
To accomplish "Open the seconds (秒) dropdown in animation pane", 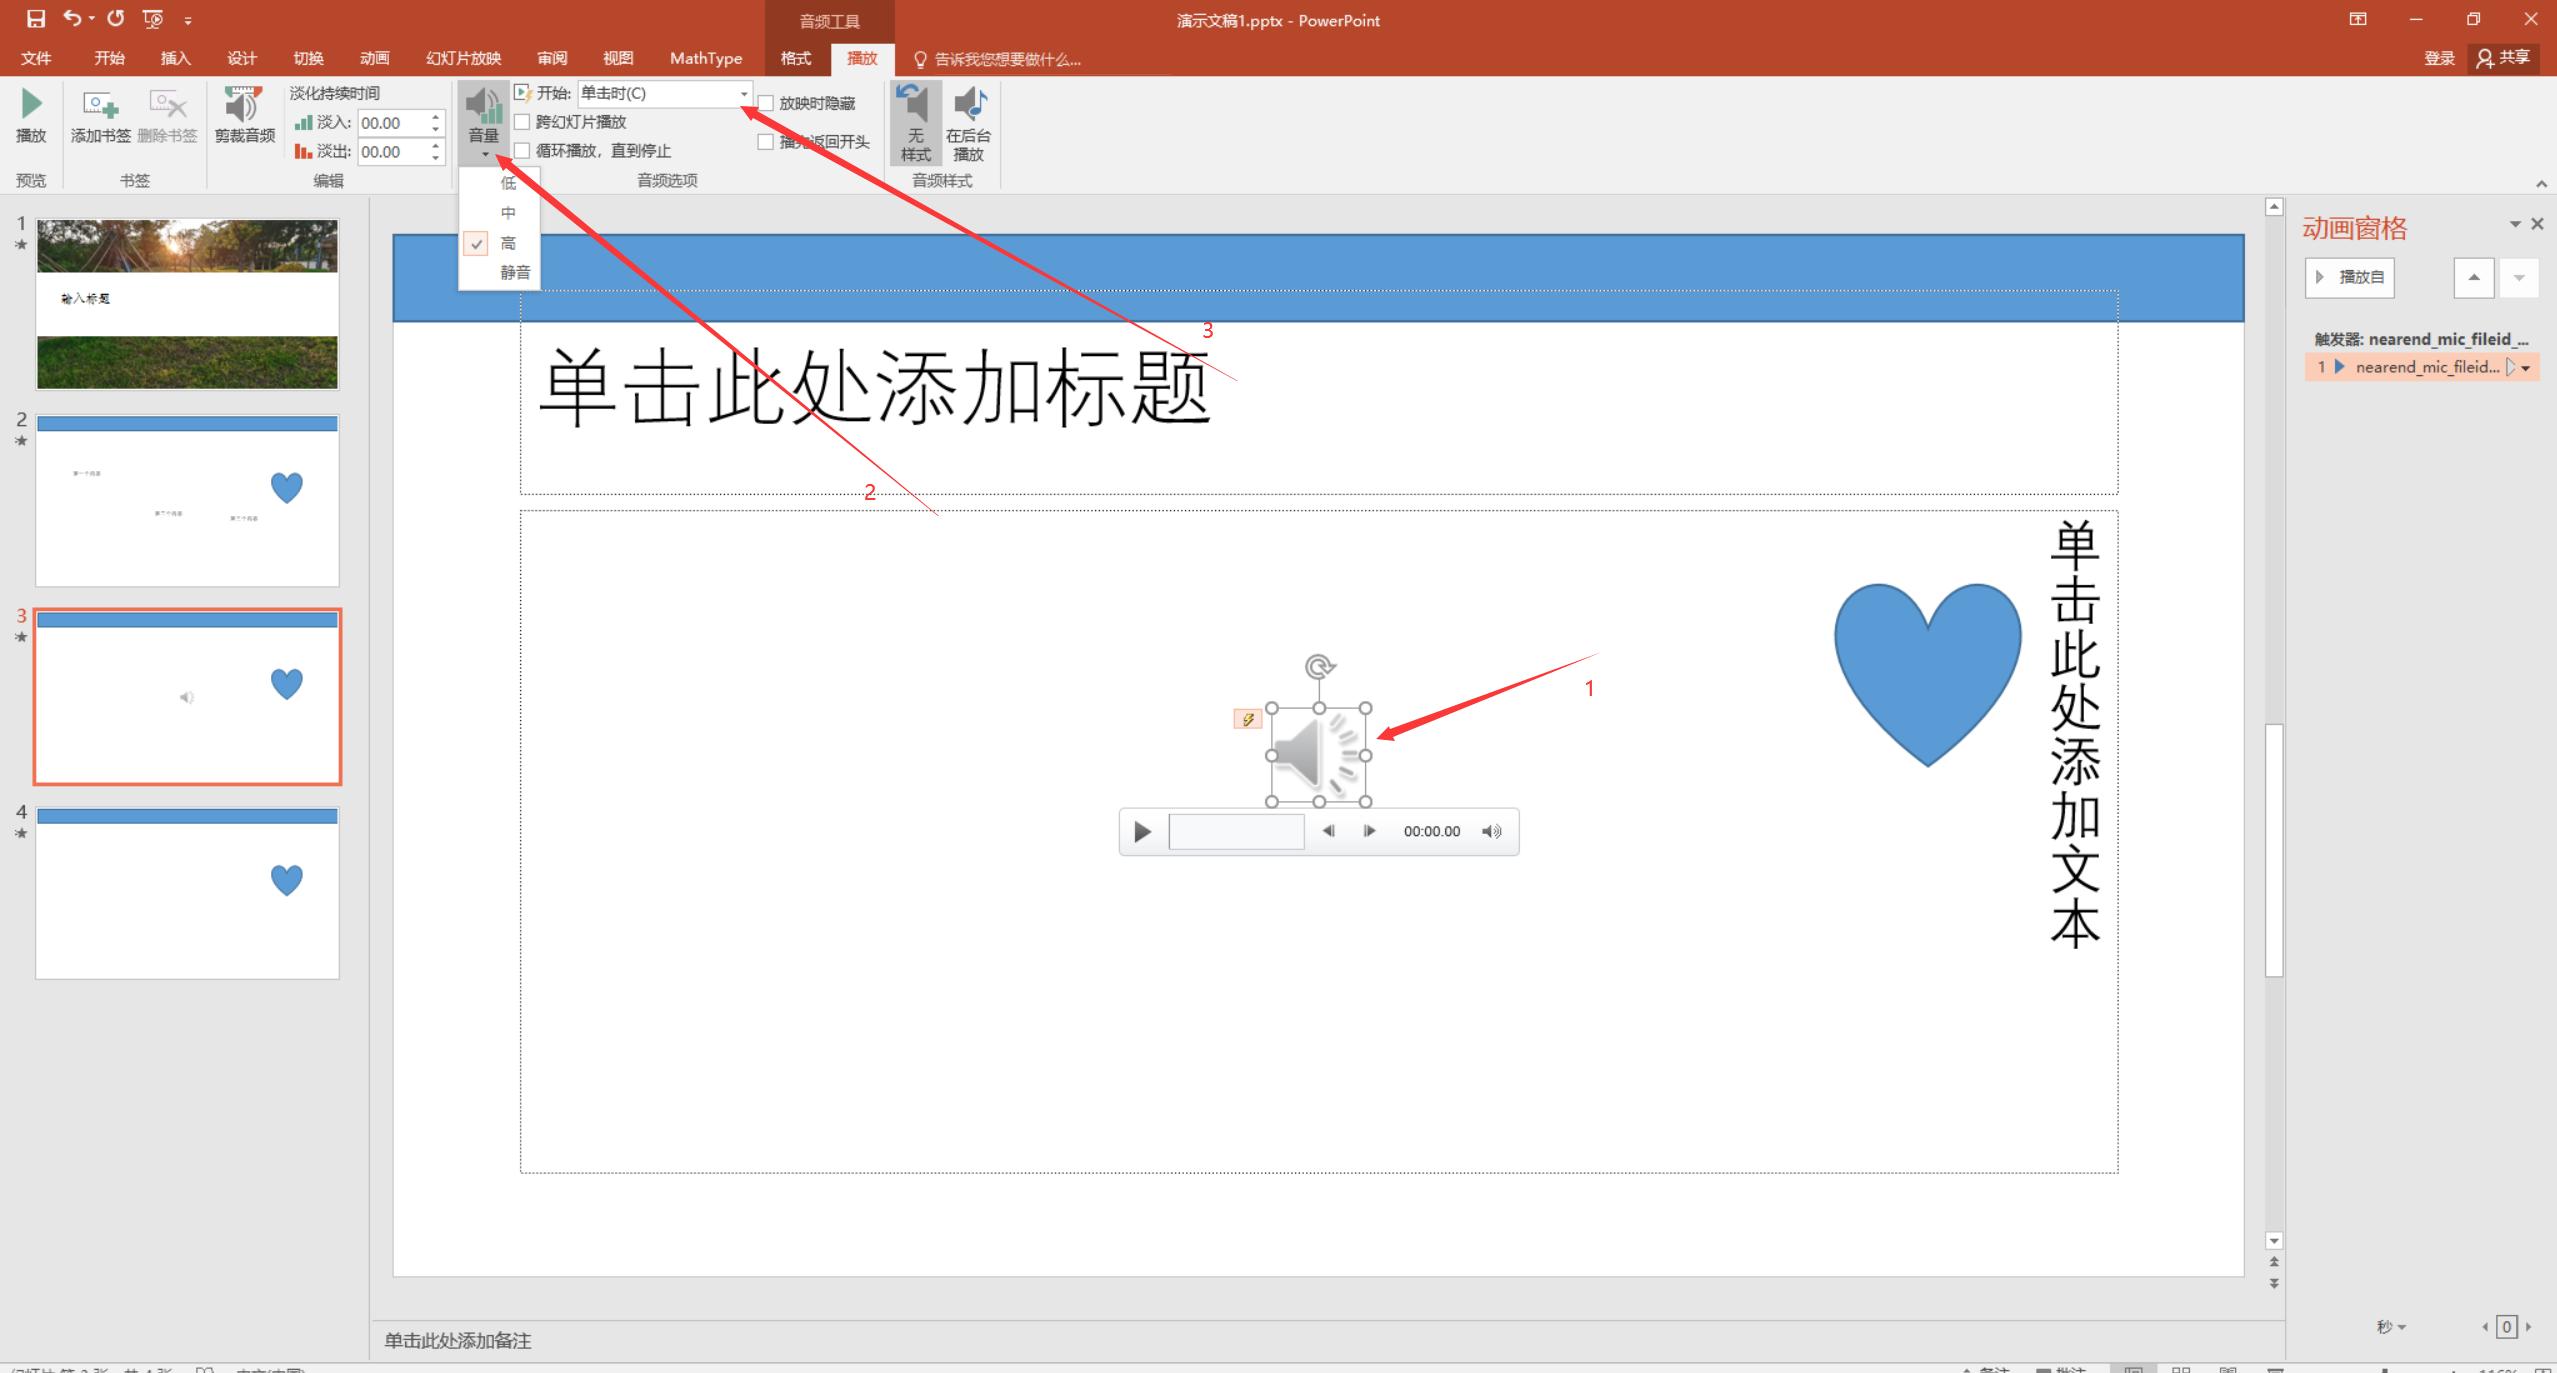I will click(2391, 1327).
